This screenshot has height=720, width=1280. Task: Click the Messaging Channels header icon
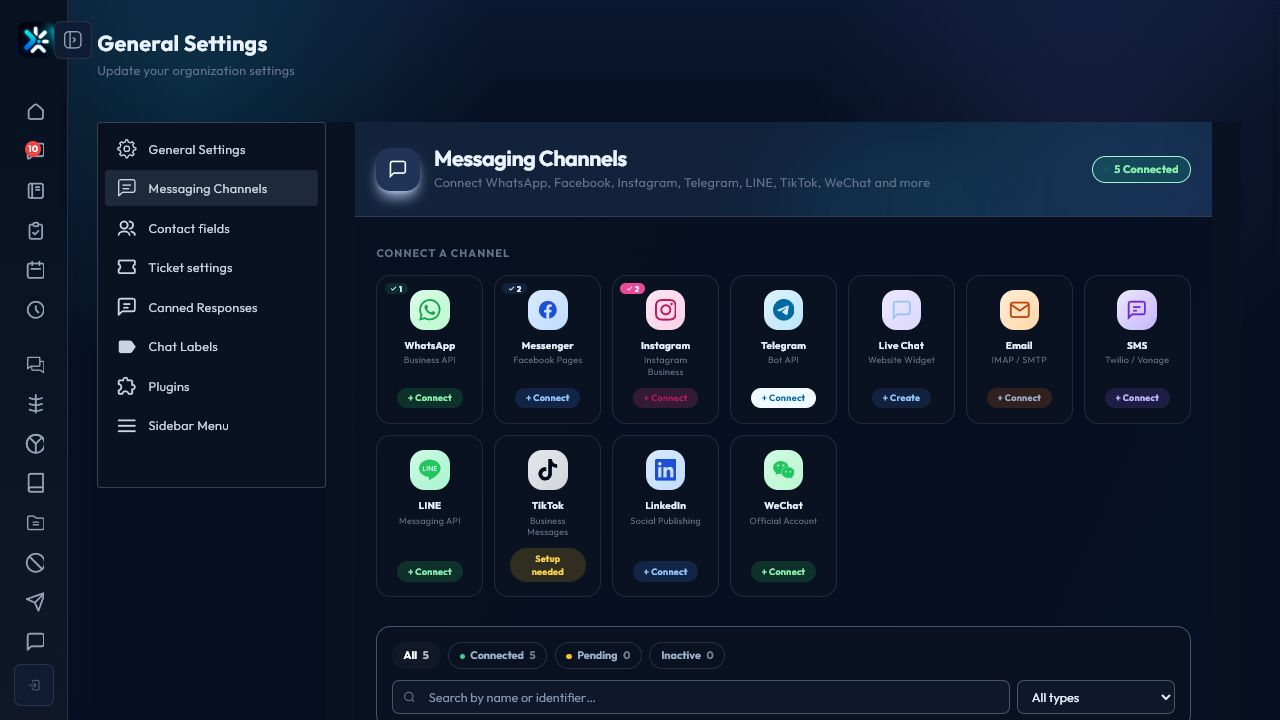(x=398, y=169)
